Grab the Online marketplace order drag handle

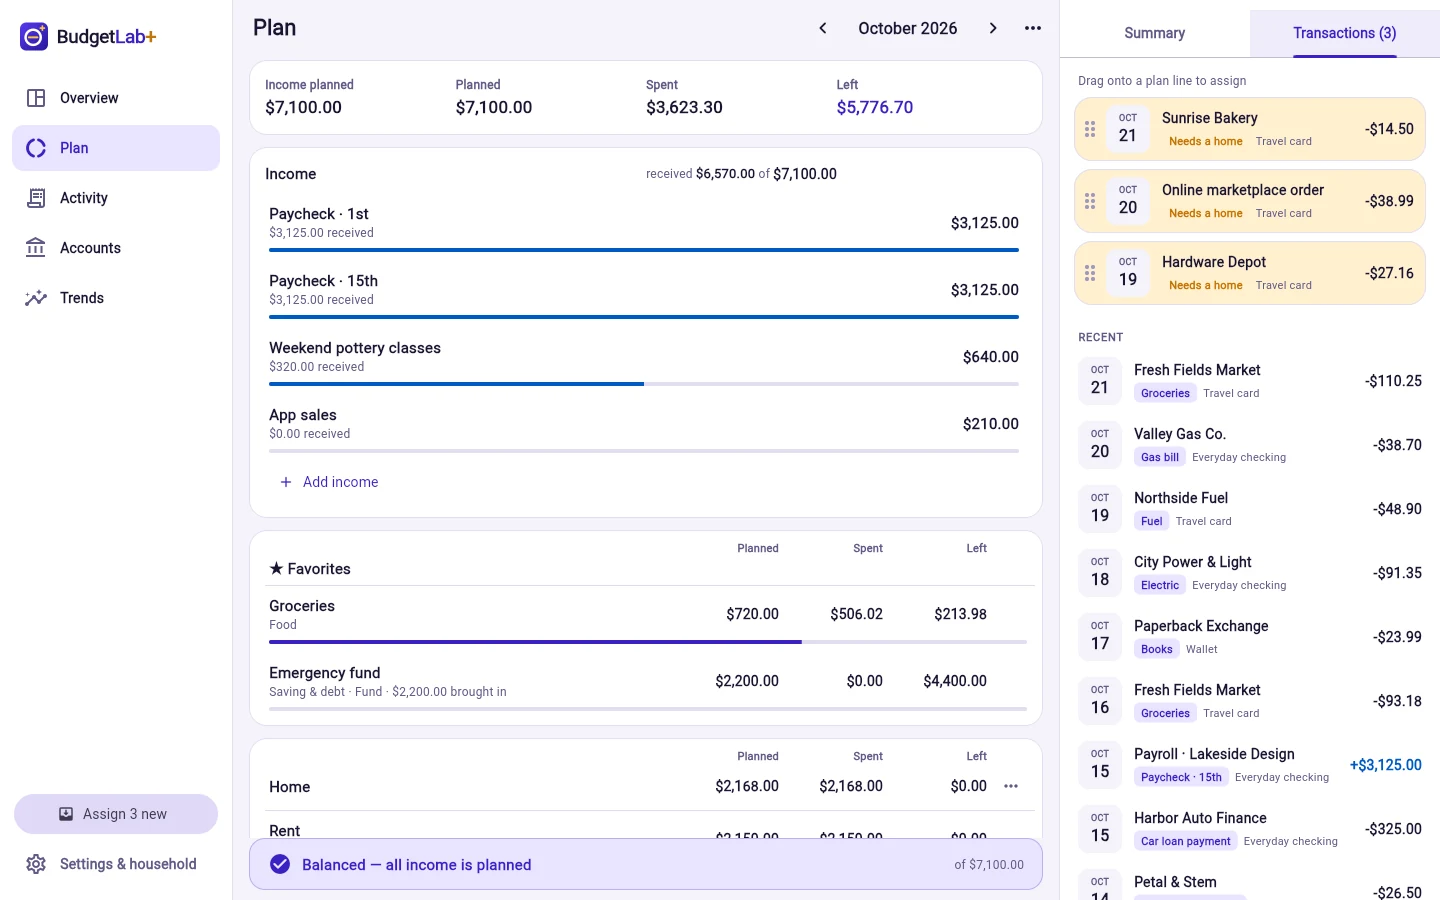[x=1090, y=201]
